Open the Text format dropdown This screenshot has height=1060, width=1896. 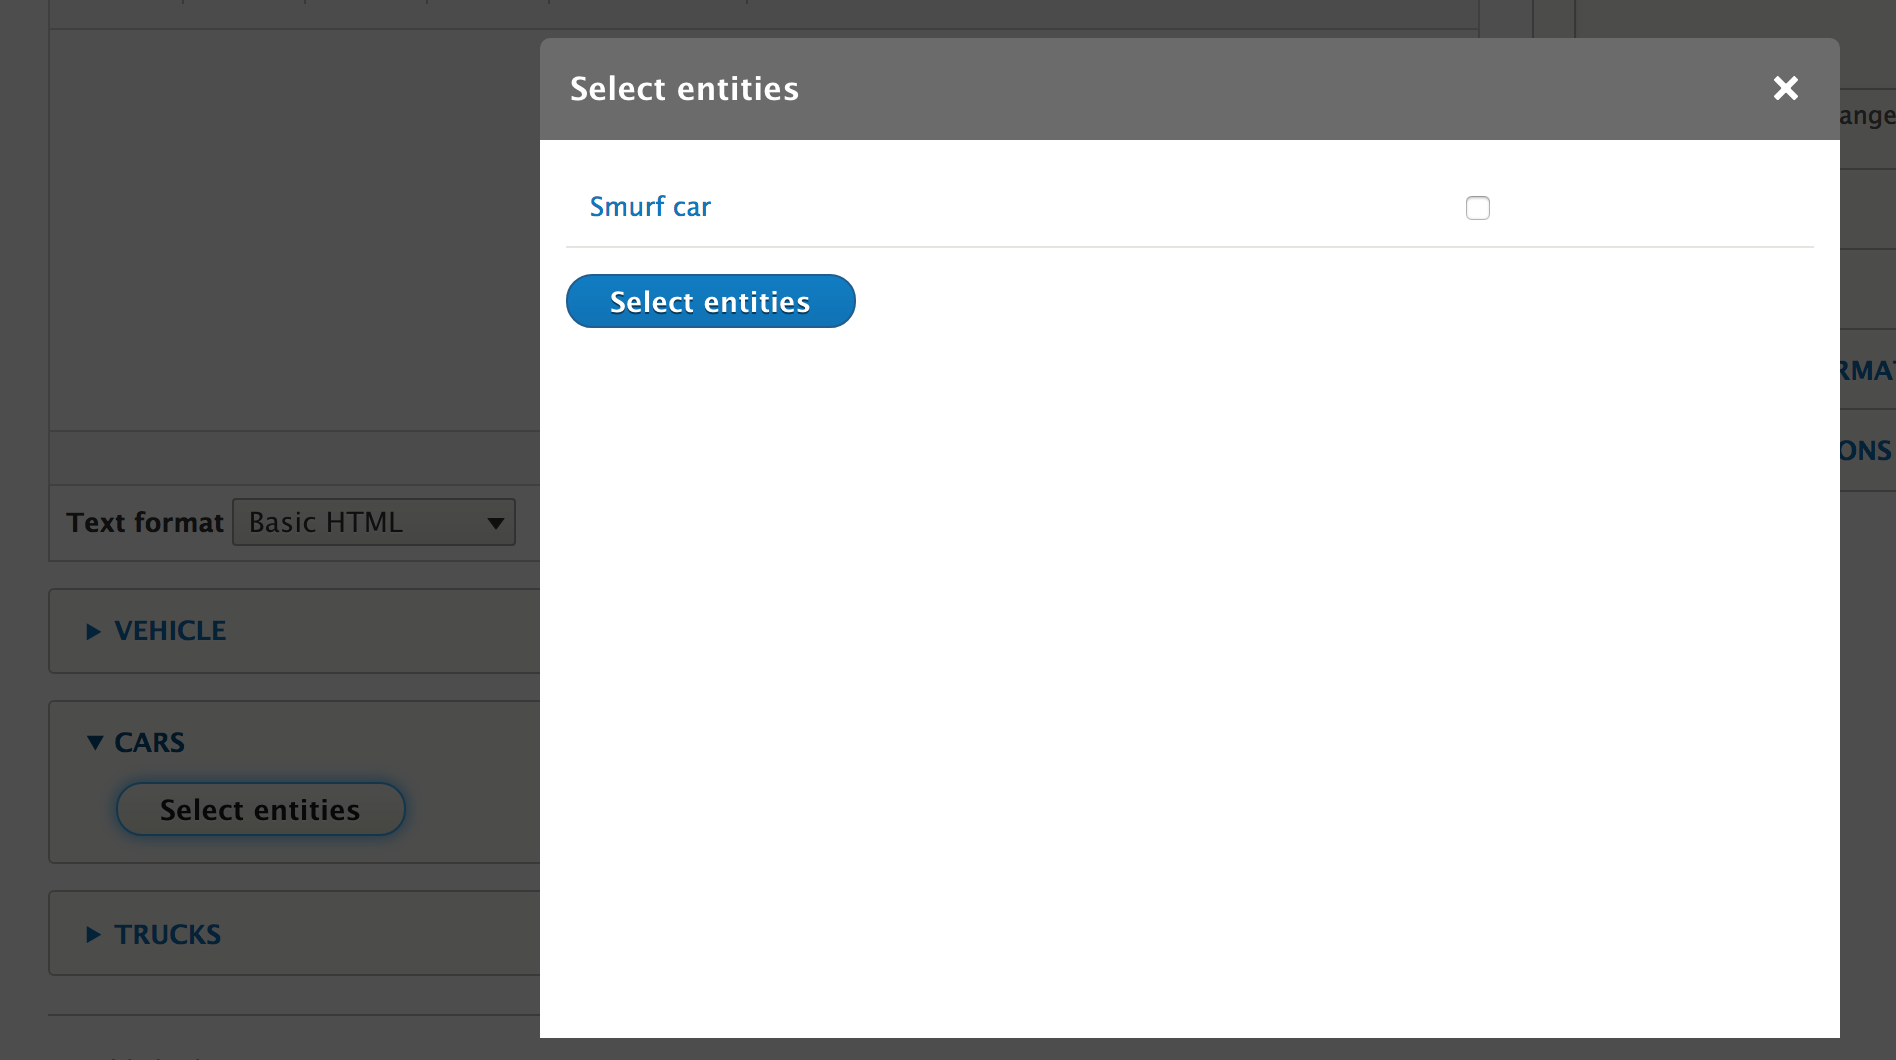(x=373, y=522)
